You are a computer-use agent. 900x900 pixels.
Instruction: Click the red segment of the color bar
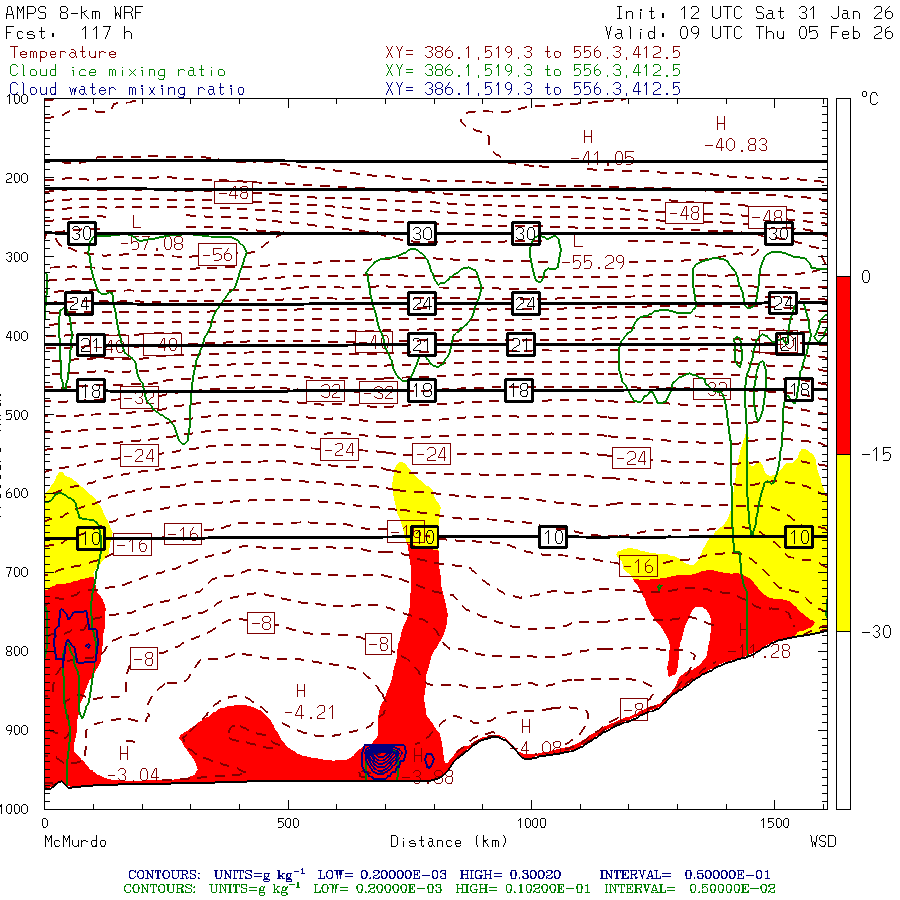tap(843, 365)
